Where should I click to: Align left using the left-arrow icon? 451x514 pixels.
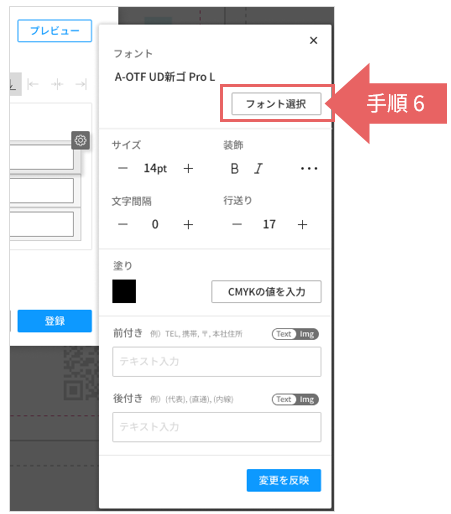tap(33, 84)
